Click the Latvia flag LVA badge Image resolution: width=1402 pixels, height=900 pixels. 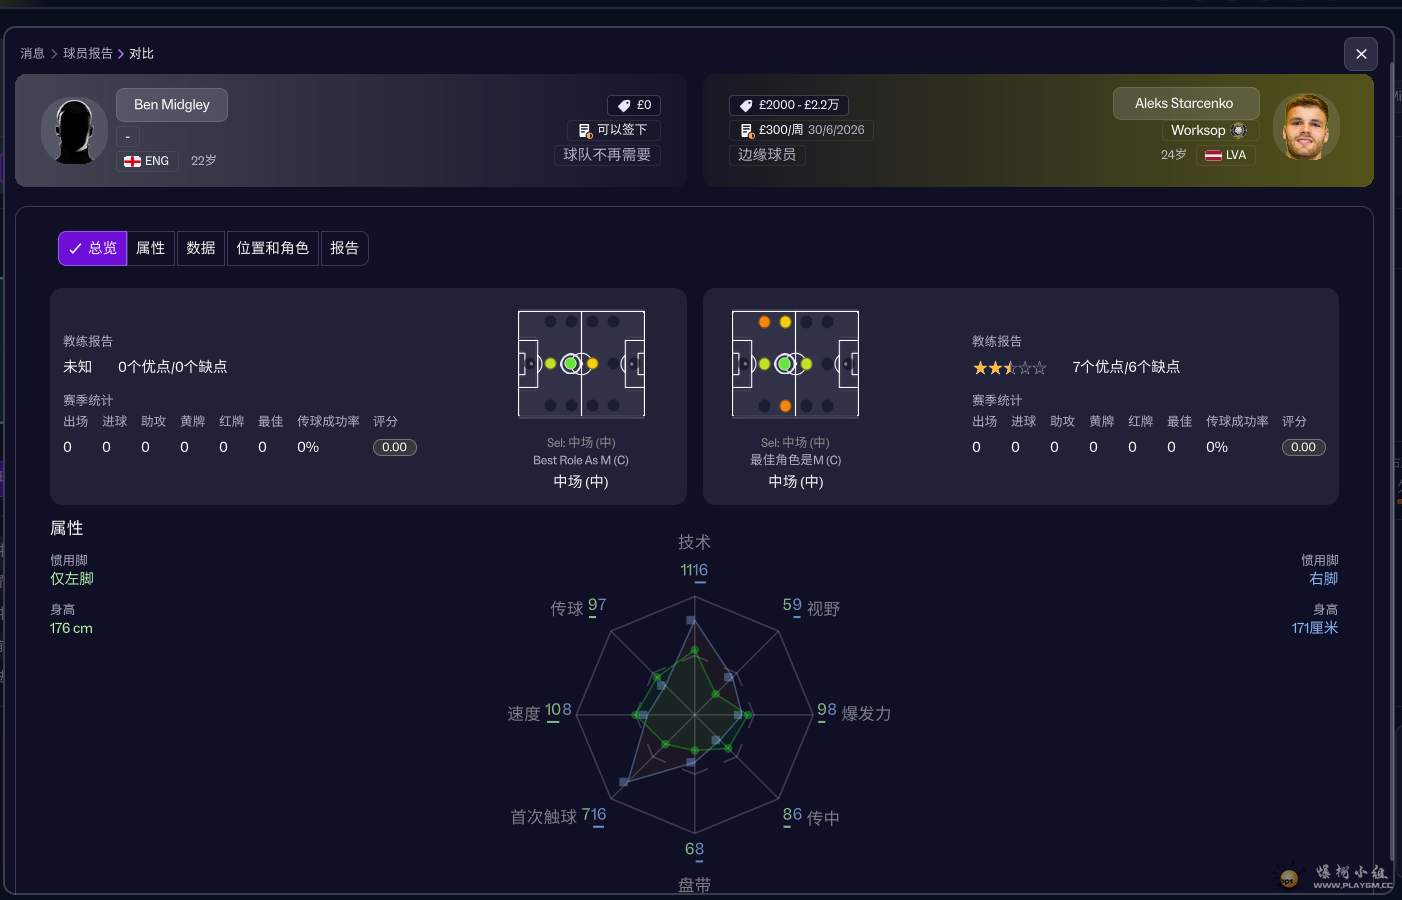pos(1225,155)
